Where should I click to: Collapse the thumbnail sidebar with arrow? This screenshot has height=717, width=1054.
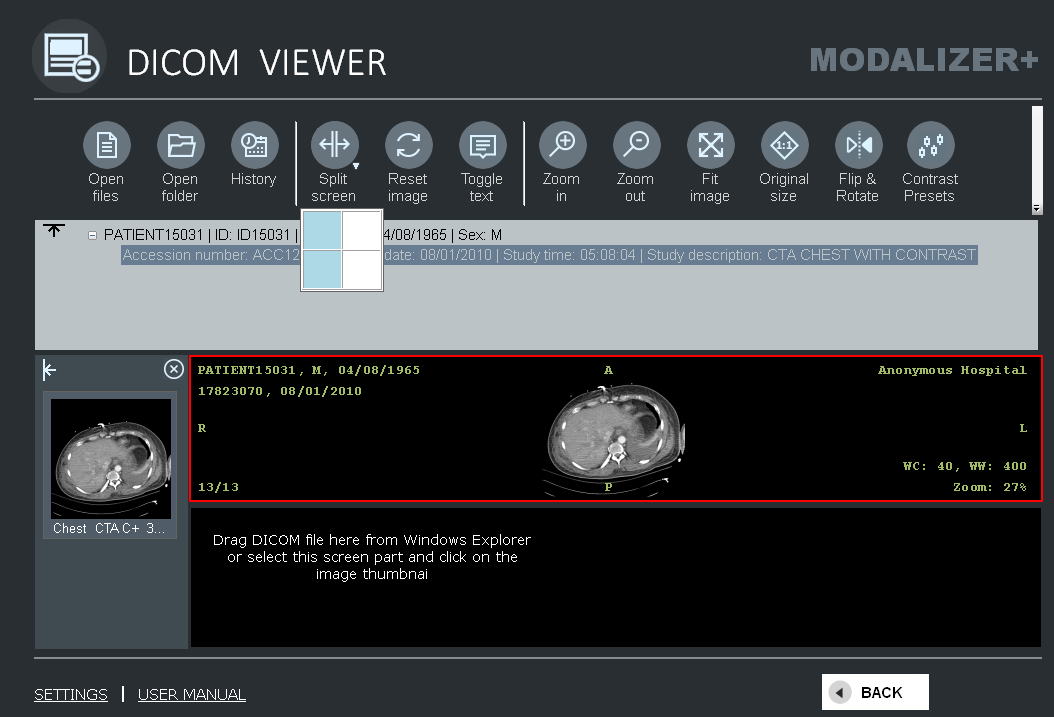coord(50,371)
